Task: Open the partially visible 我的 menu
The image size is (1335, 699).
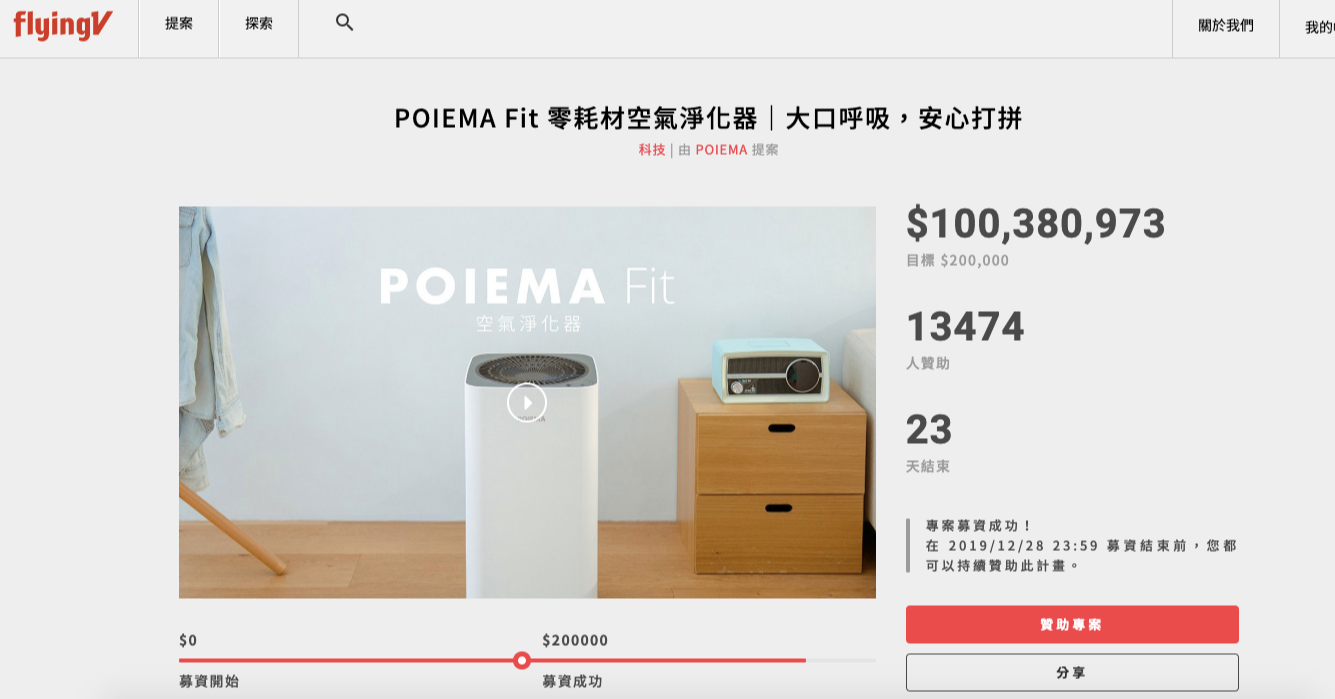Action: pyautogui.click(x=1319, y=27)
